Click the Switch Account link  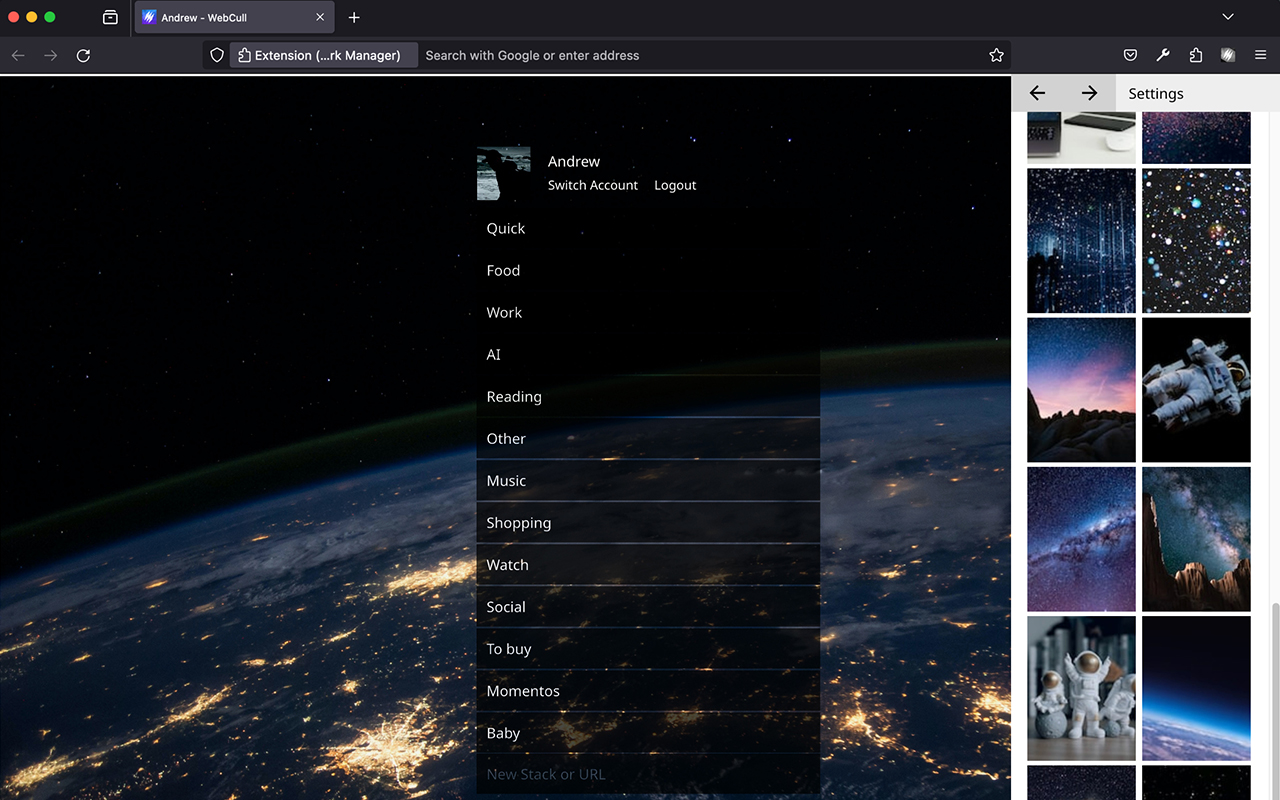592,185
